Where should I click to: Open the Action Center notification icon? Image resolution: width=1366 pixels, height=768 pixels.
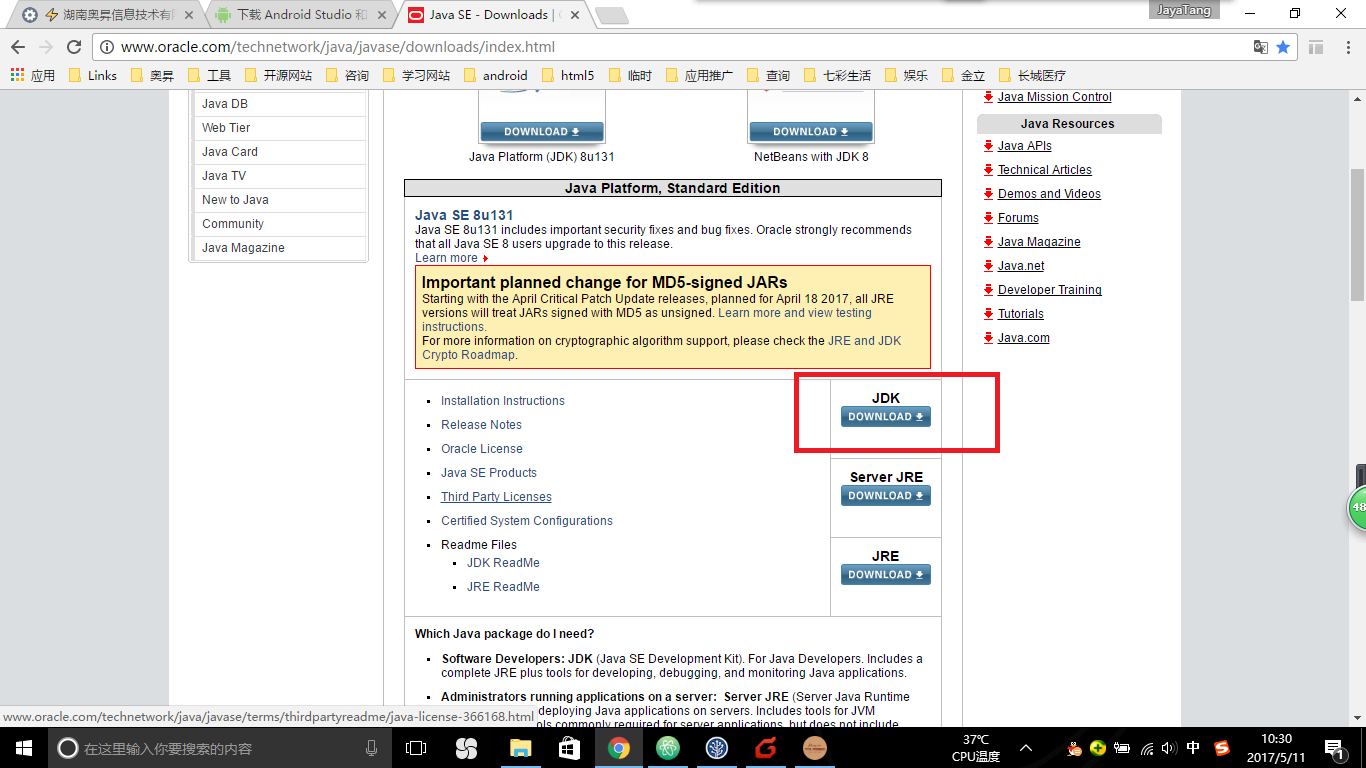click(x=1333, y=748)
